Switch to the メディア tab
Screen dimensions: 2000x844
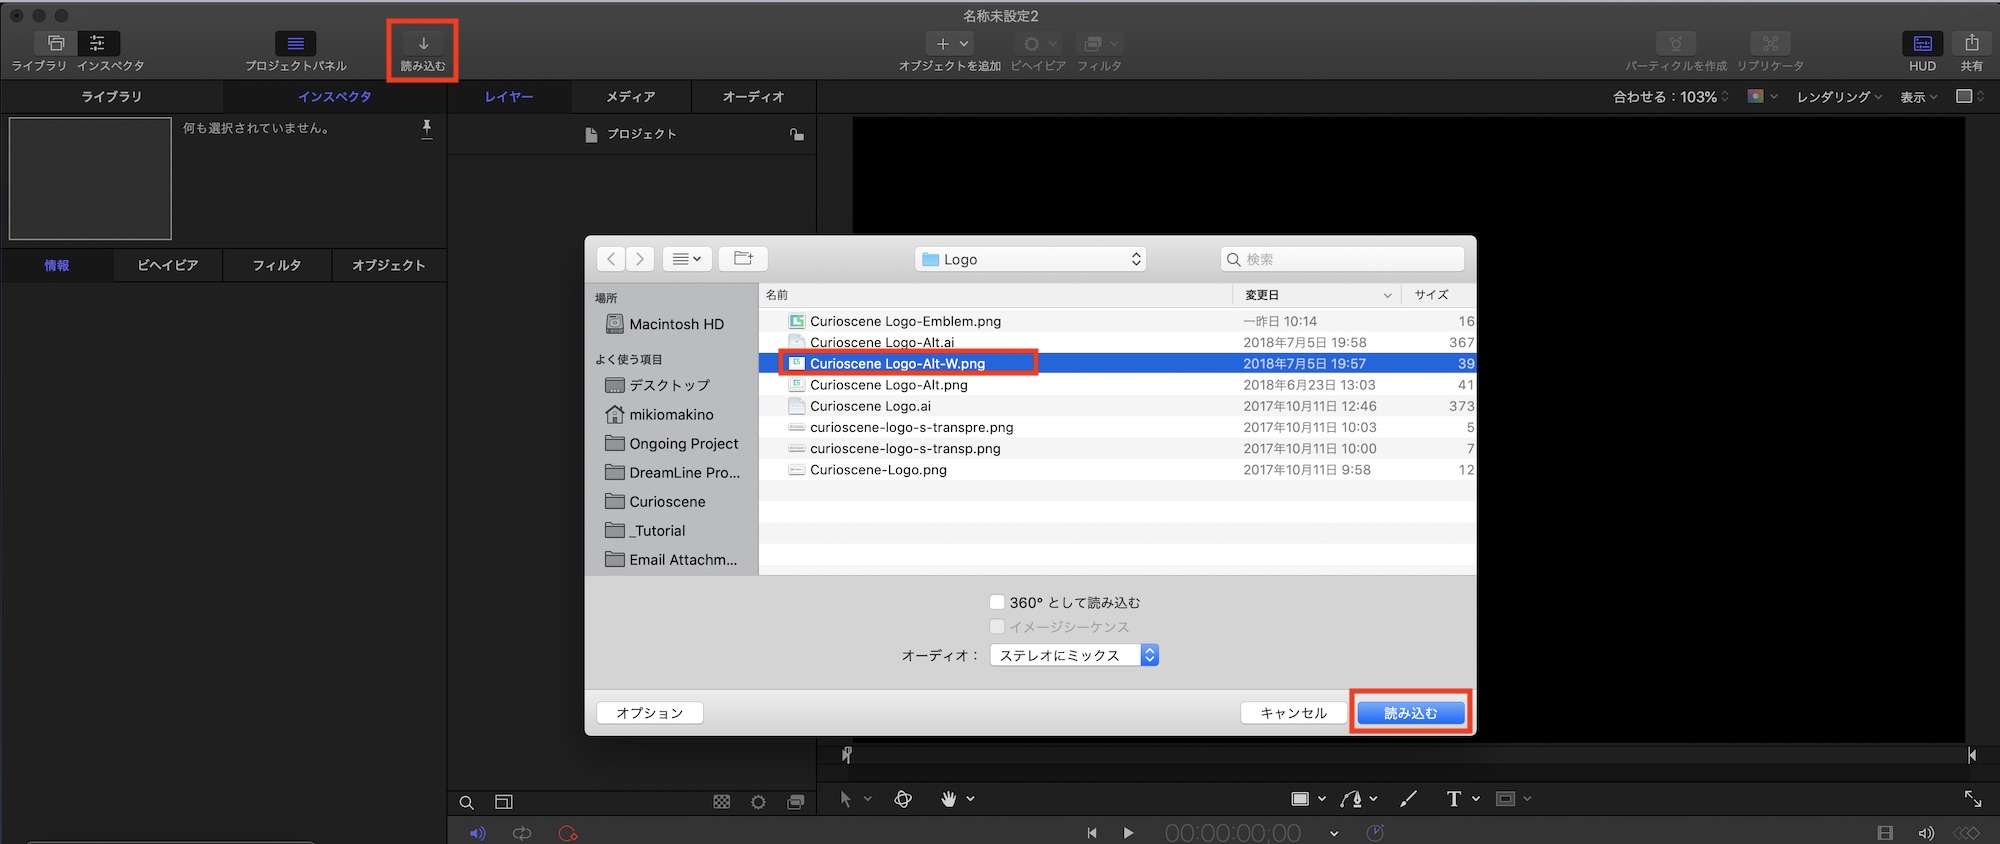point(630,97)
